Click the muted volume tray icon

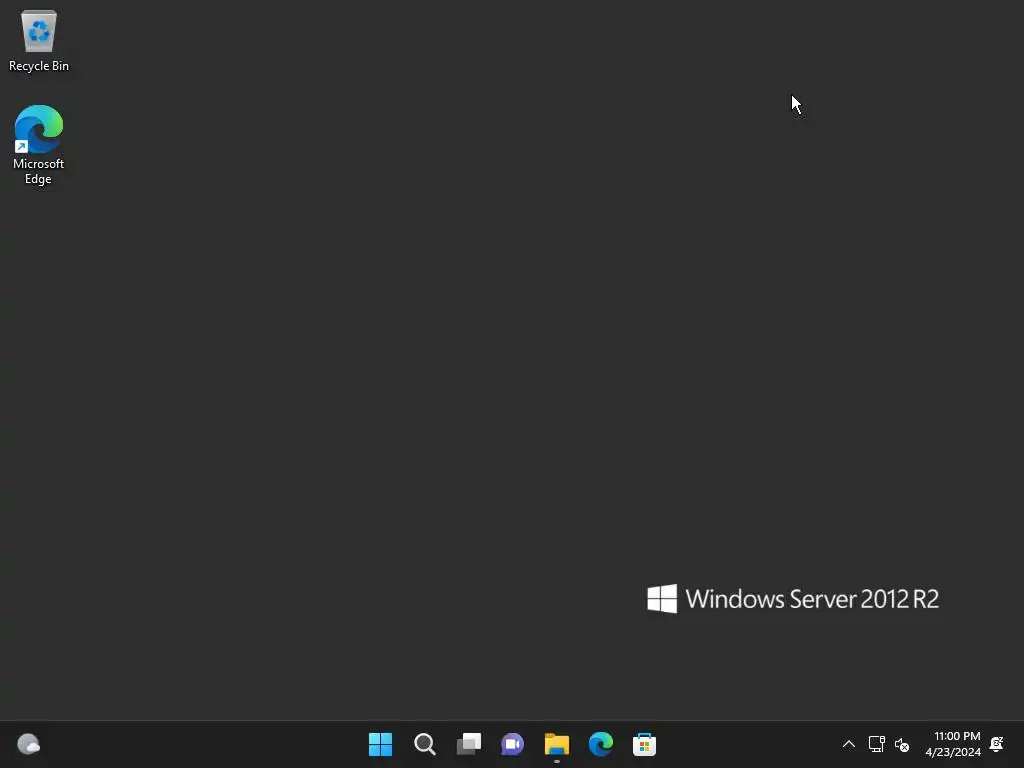pyautogui.click(x=902, y=744)
